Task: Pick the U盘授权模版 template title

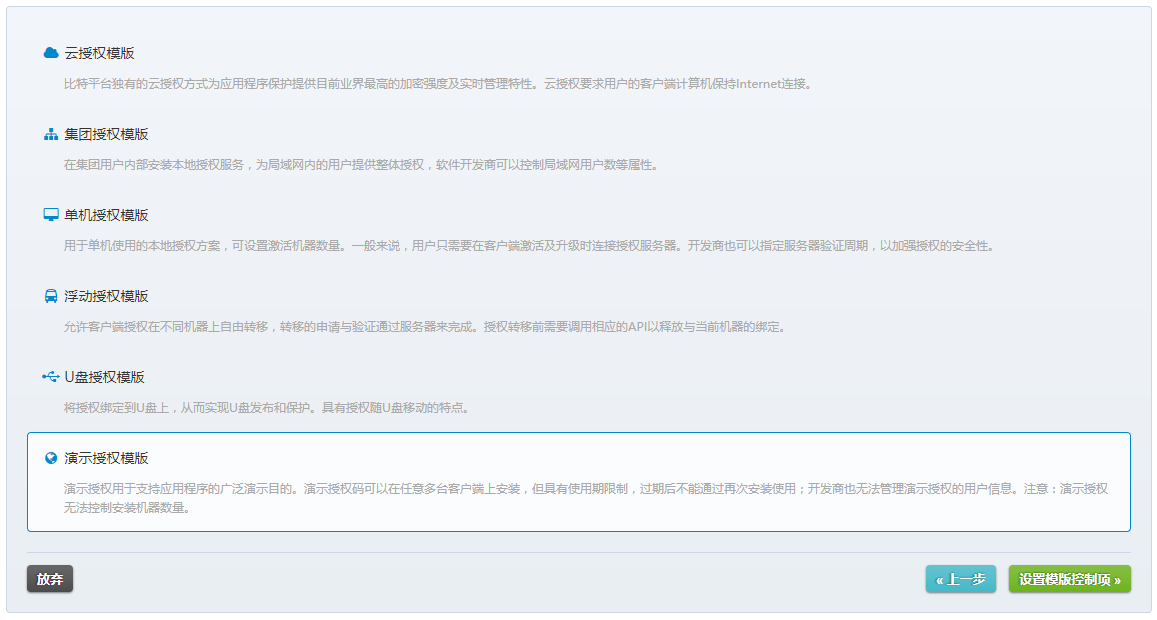Action: pyautogui.click(x=104, y=377)
